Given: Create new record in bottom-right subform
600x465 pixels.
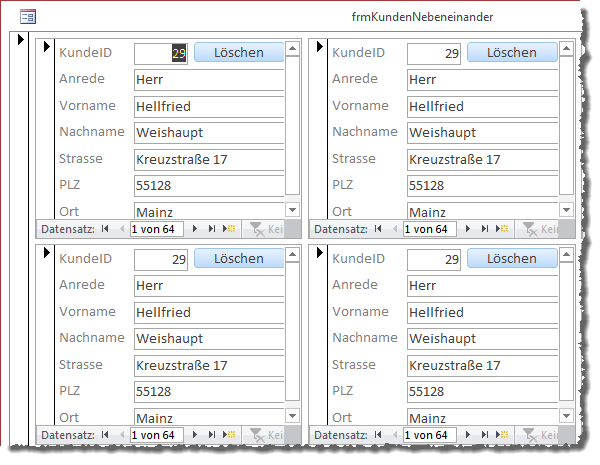Looking at the screenshot, I should click(x=502, y=435).
